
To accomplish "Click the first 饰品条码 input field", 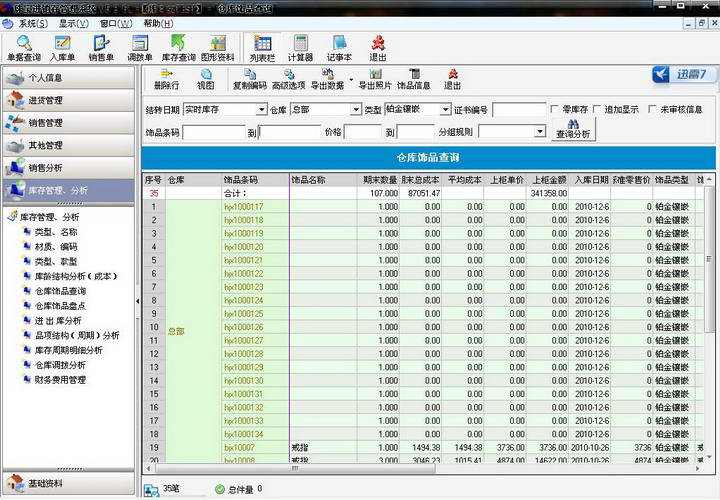I will click(214, 132).
